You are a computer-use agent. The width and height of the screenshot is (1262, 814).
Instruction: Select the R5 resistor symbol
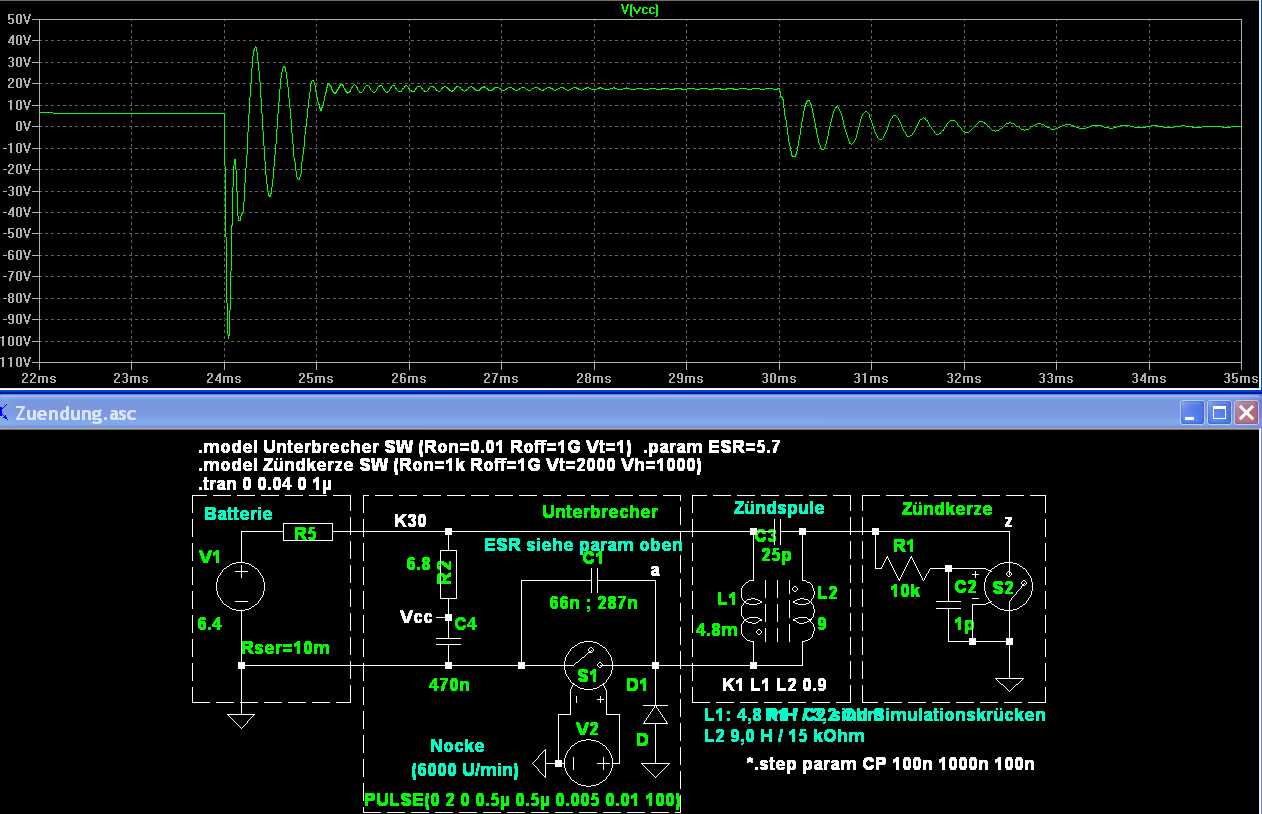pos(305,533)
